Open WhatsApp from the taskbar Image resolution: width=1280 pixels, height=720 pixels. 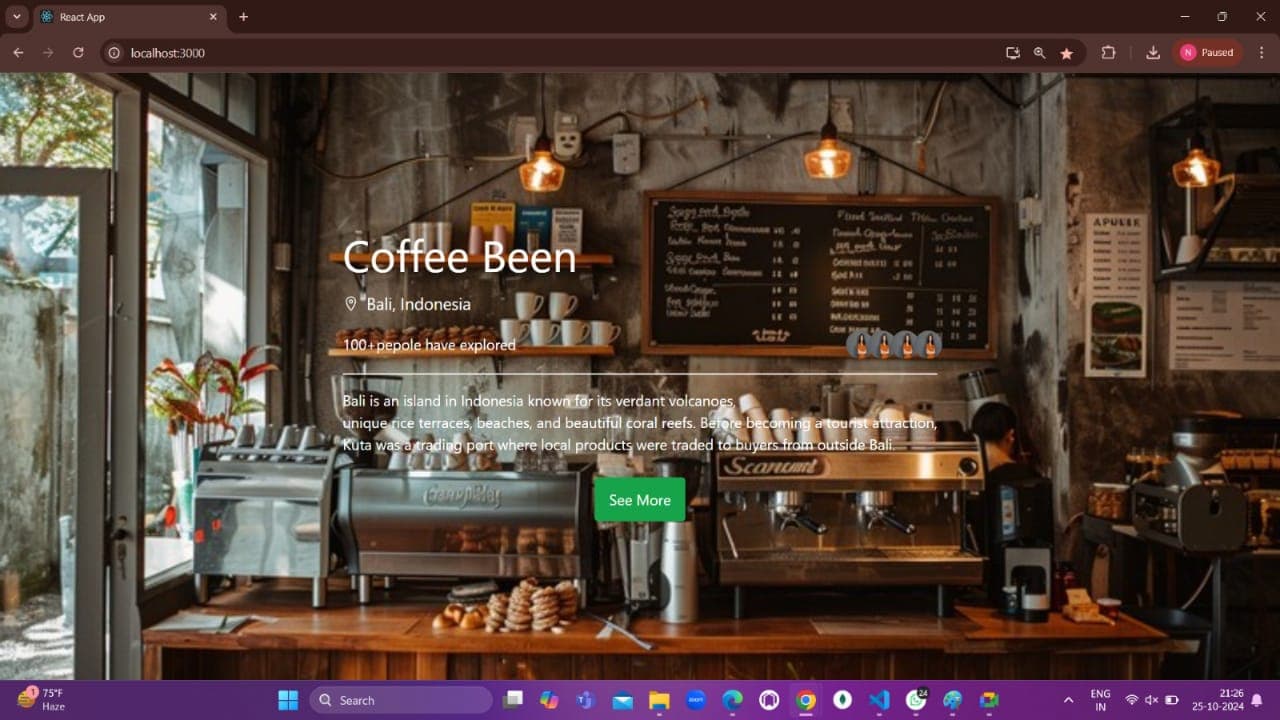pyautogui.click(x=915, y=700)
